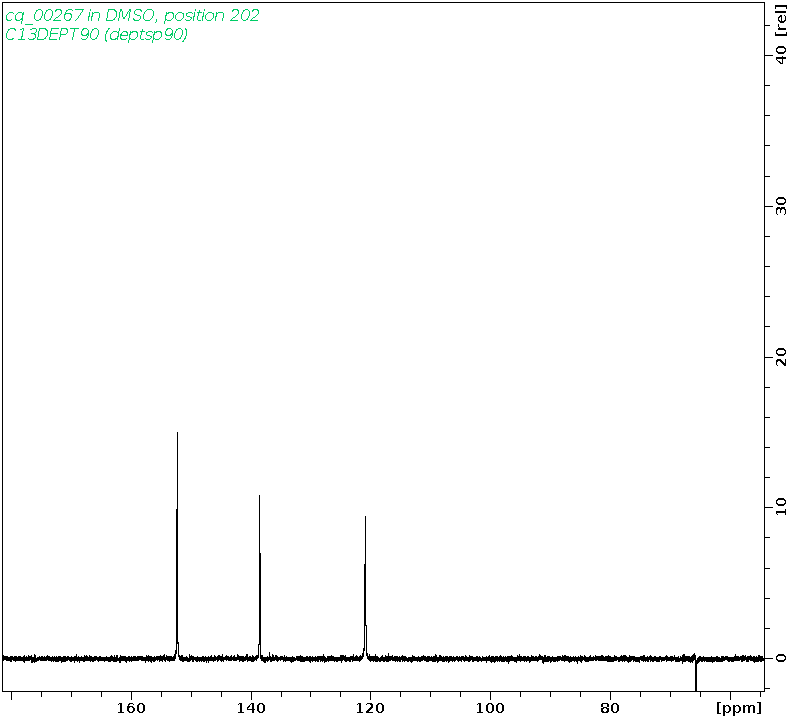Screen dimensions: 795x720
Task: Click the 30 tick label on intensity axis
Action: (x=781, y=206)
